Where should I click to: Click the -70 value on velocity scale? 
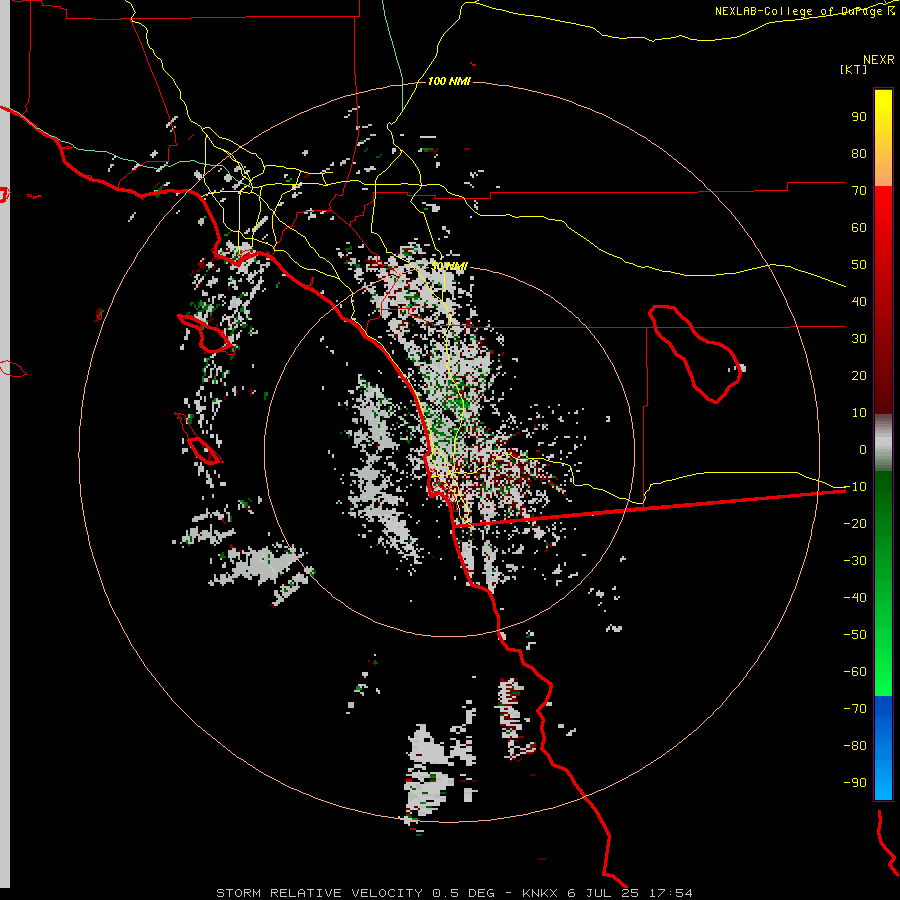click(x=855, y=709)
